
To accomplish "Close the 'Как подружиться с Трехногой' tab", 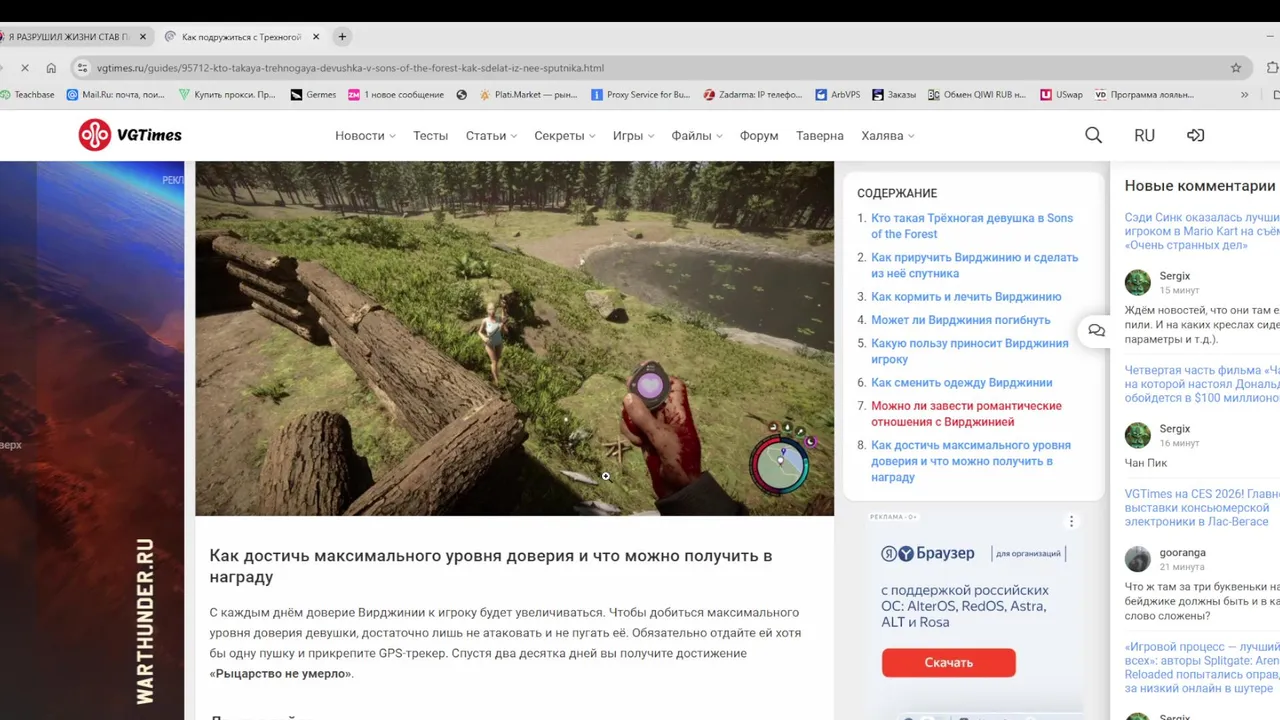I will tap(316, 37).
